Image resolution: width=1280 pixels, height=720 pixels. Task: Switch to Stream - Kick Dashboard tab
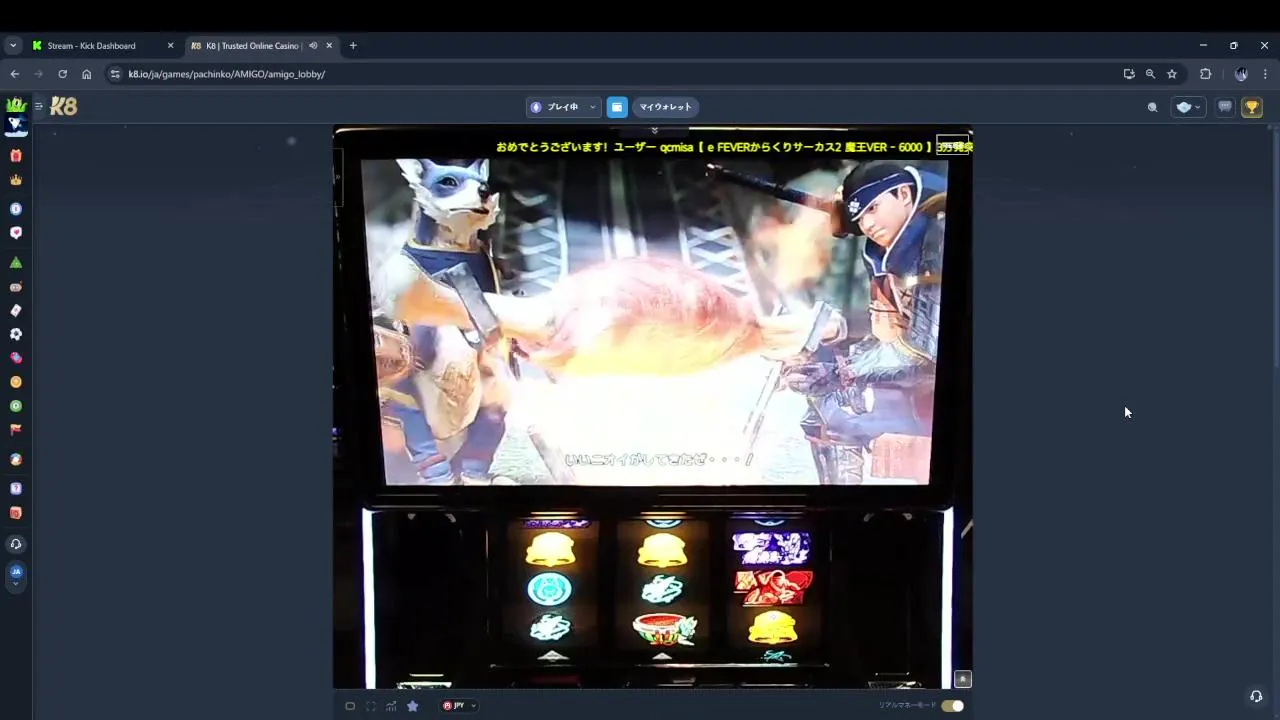click(x=91, y=46)
